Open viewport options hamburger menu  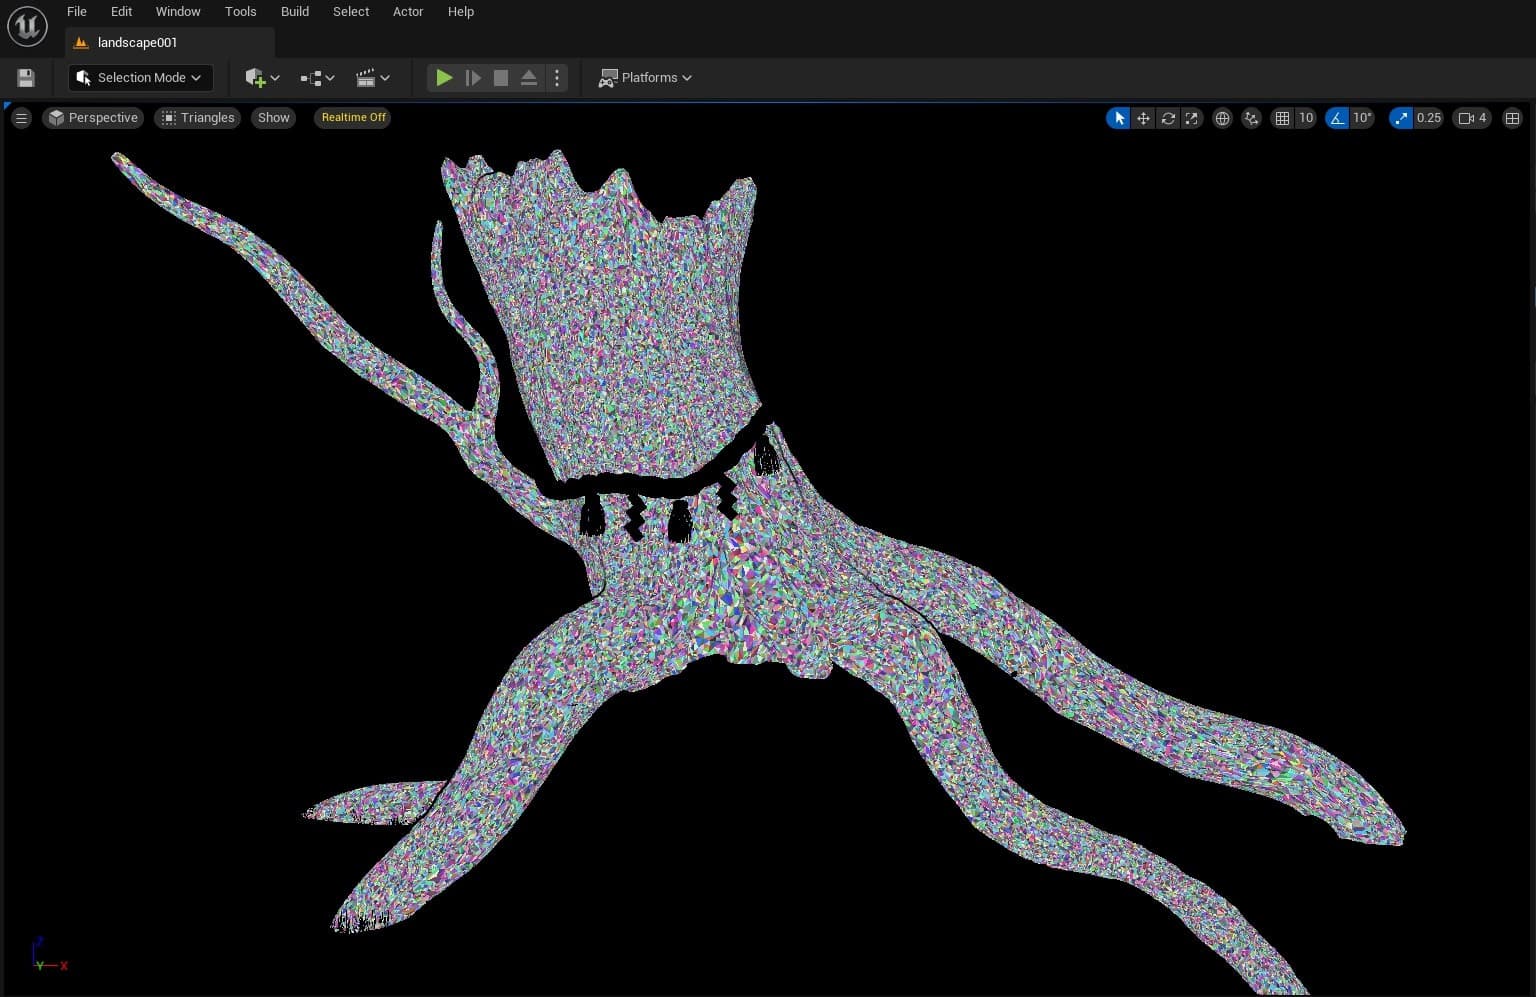(x=21, y=118)
